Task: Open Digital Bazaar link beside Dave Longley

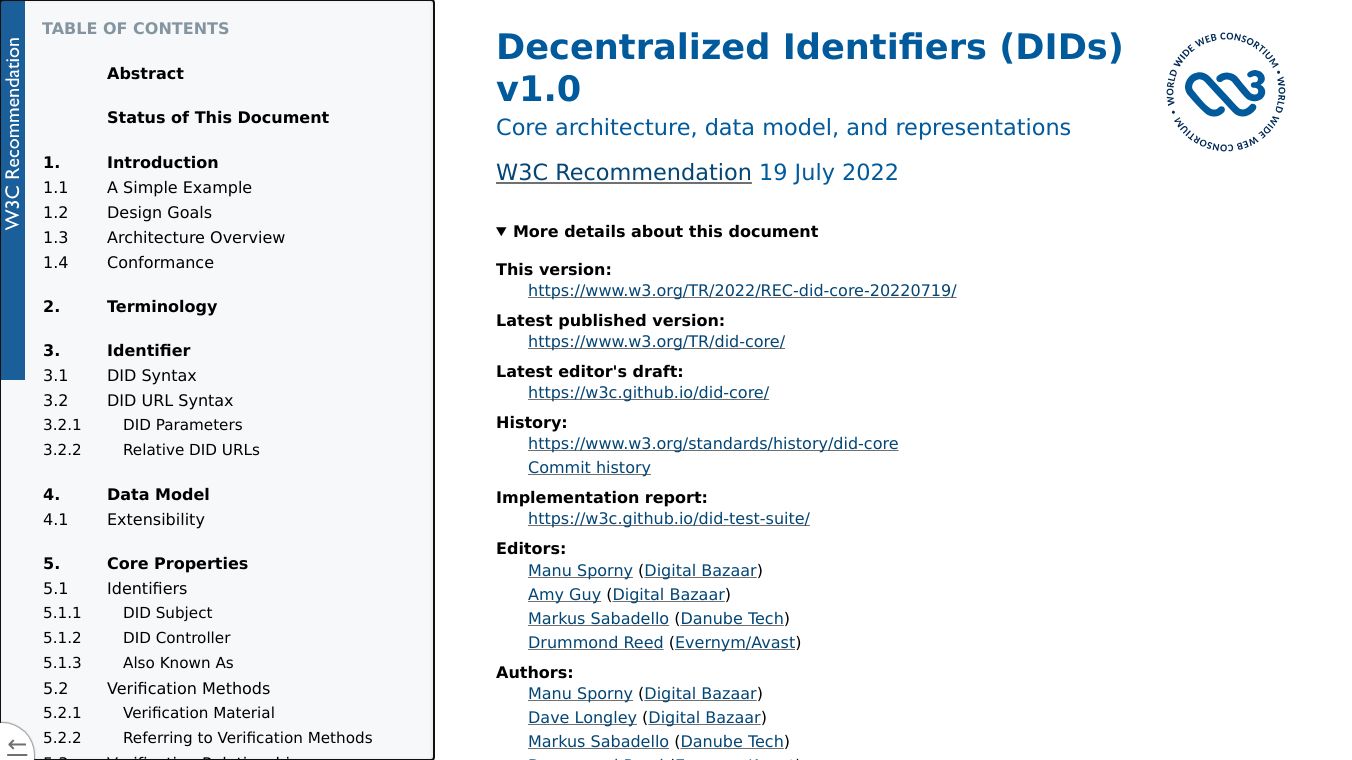Action: [x=704, y=717]
